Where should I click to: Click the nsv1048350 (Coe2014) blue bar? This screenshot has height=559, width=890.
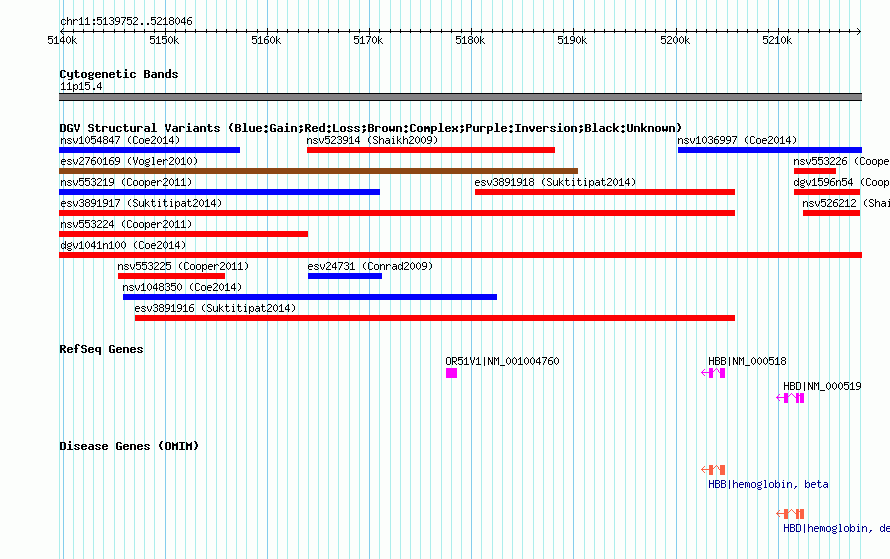[310, 297]
